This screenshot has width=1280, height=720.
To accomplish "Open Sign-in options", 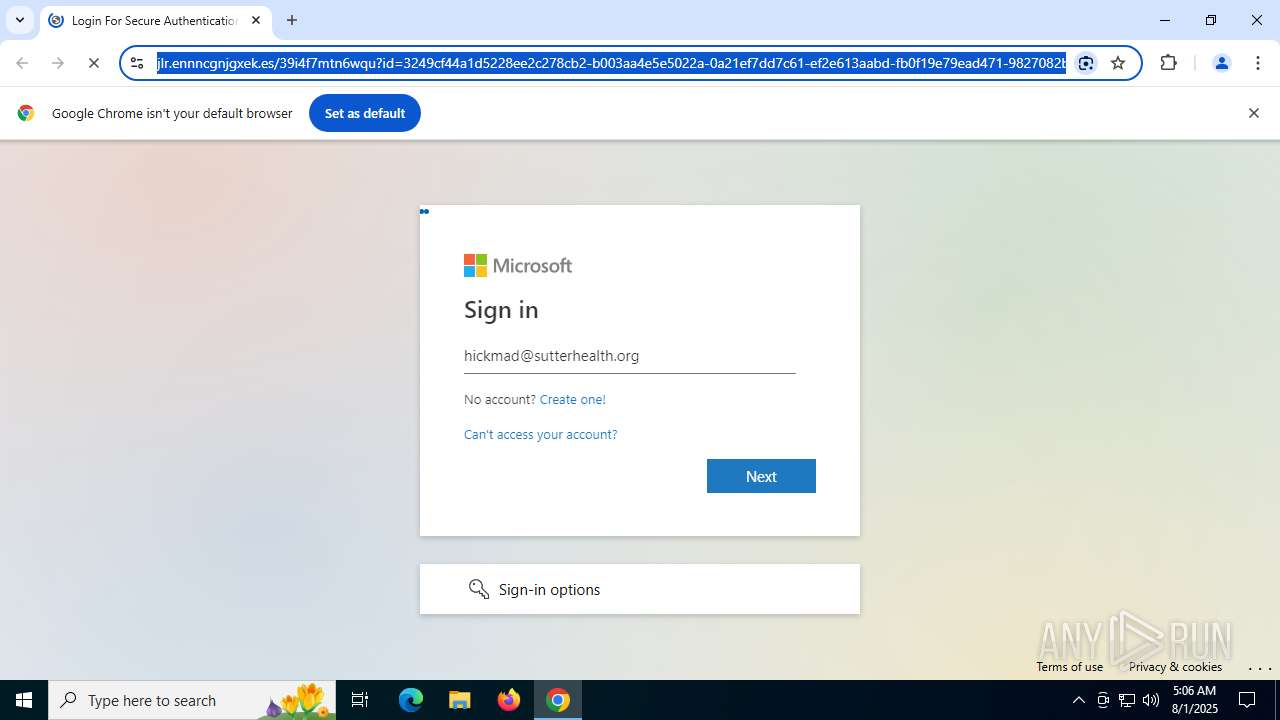I will [640, 589].
